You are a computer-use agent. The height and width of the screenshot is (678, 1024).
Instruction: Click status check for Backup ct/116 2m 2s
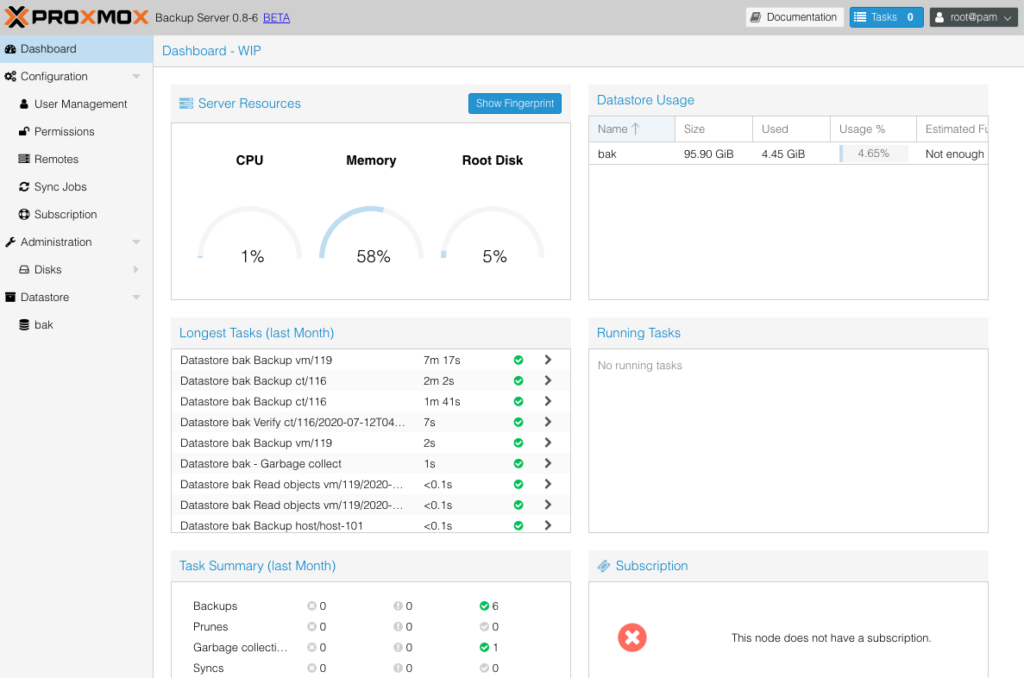pyautogui.click(x=519, y=381)
